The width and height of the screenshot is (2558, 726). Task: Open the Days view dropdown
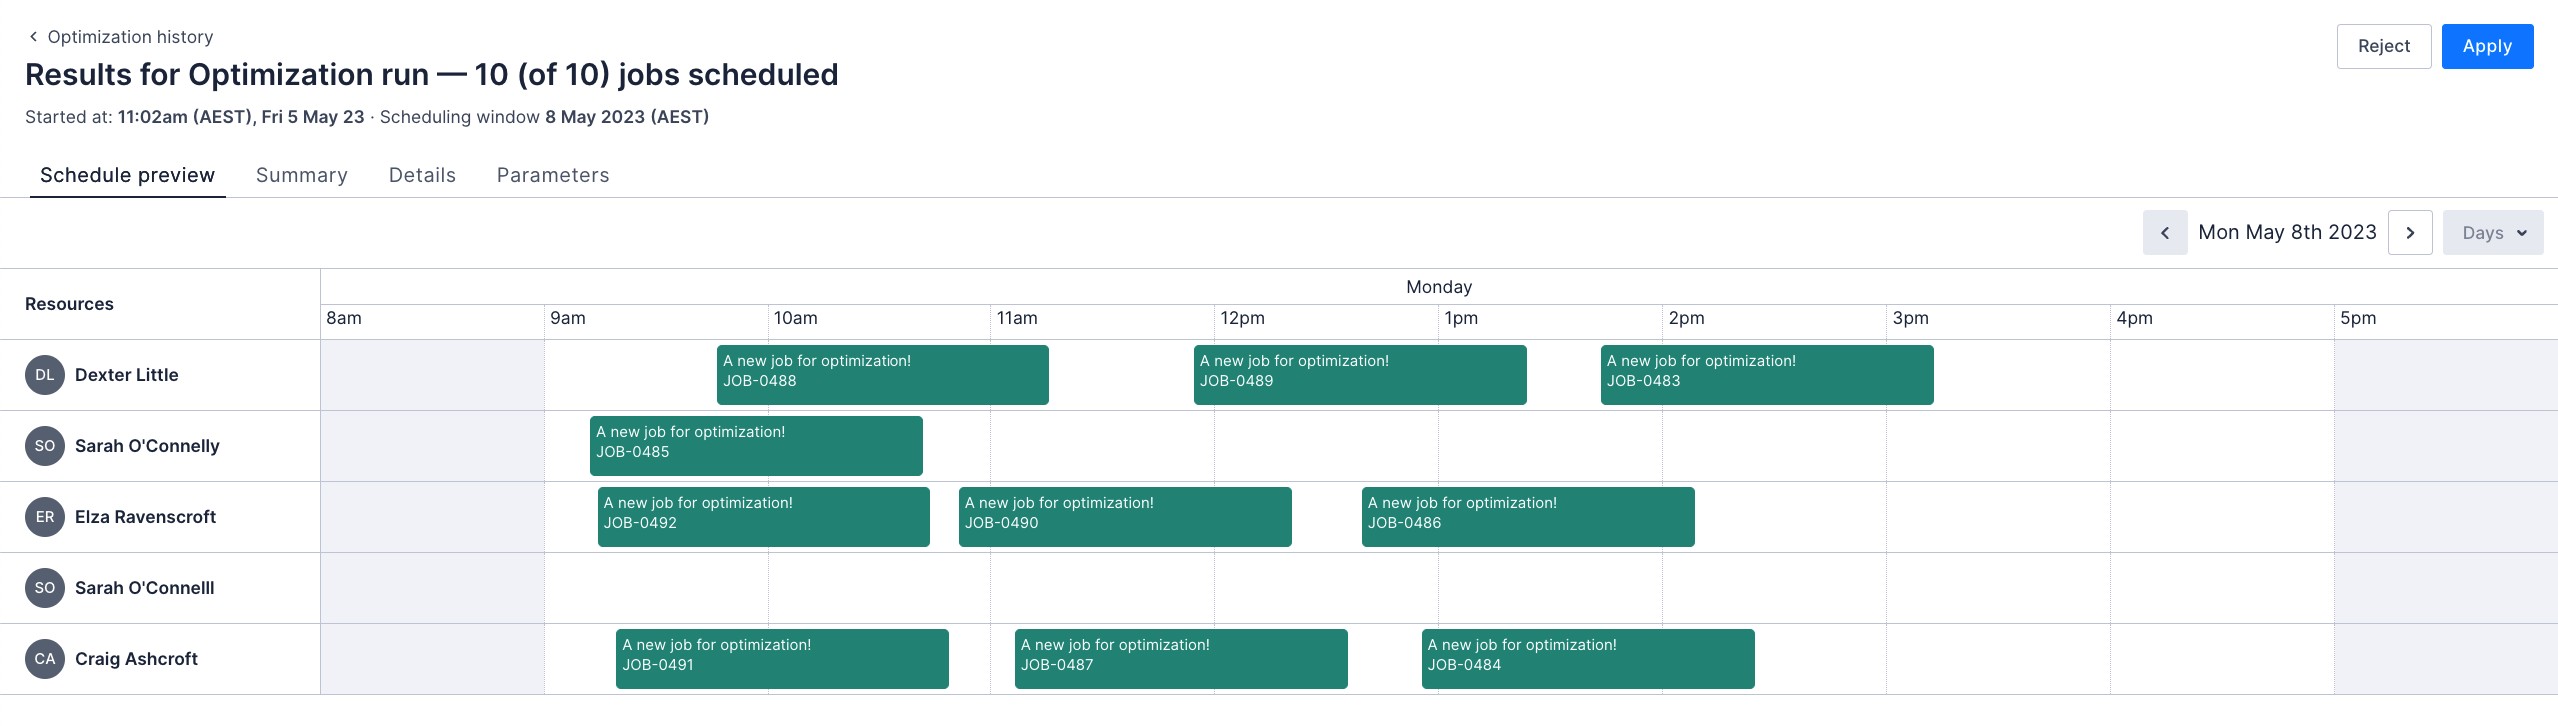tap(2493, 233)
